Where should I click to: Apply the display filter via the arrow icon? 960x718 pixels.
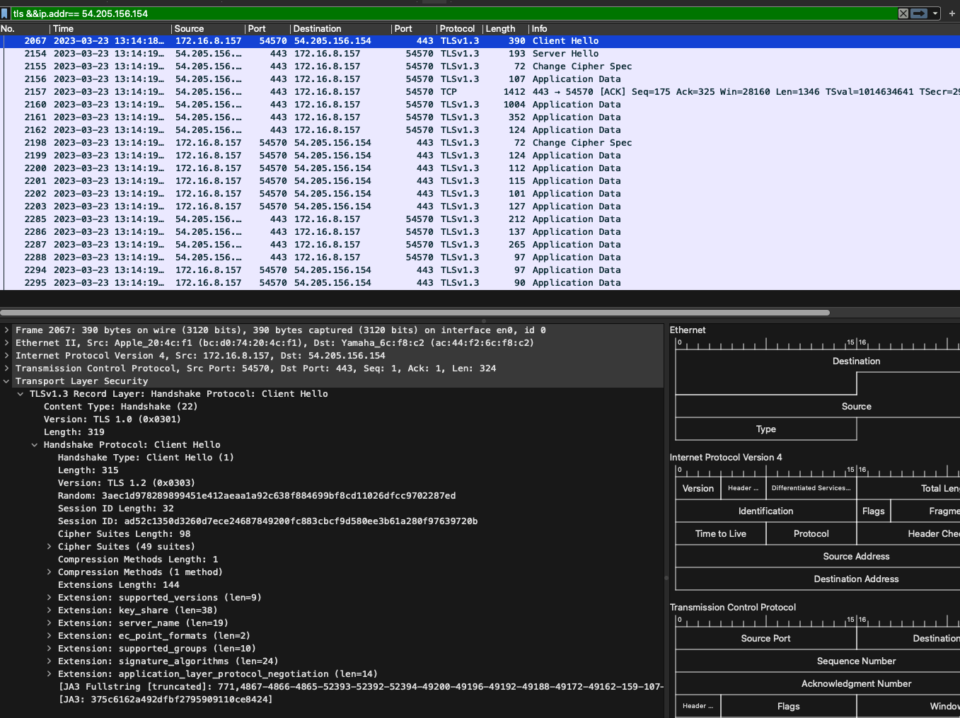point(918,13)
